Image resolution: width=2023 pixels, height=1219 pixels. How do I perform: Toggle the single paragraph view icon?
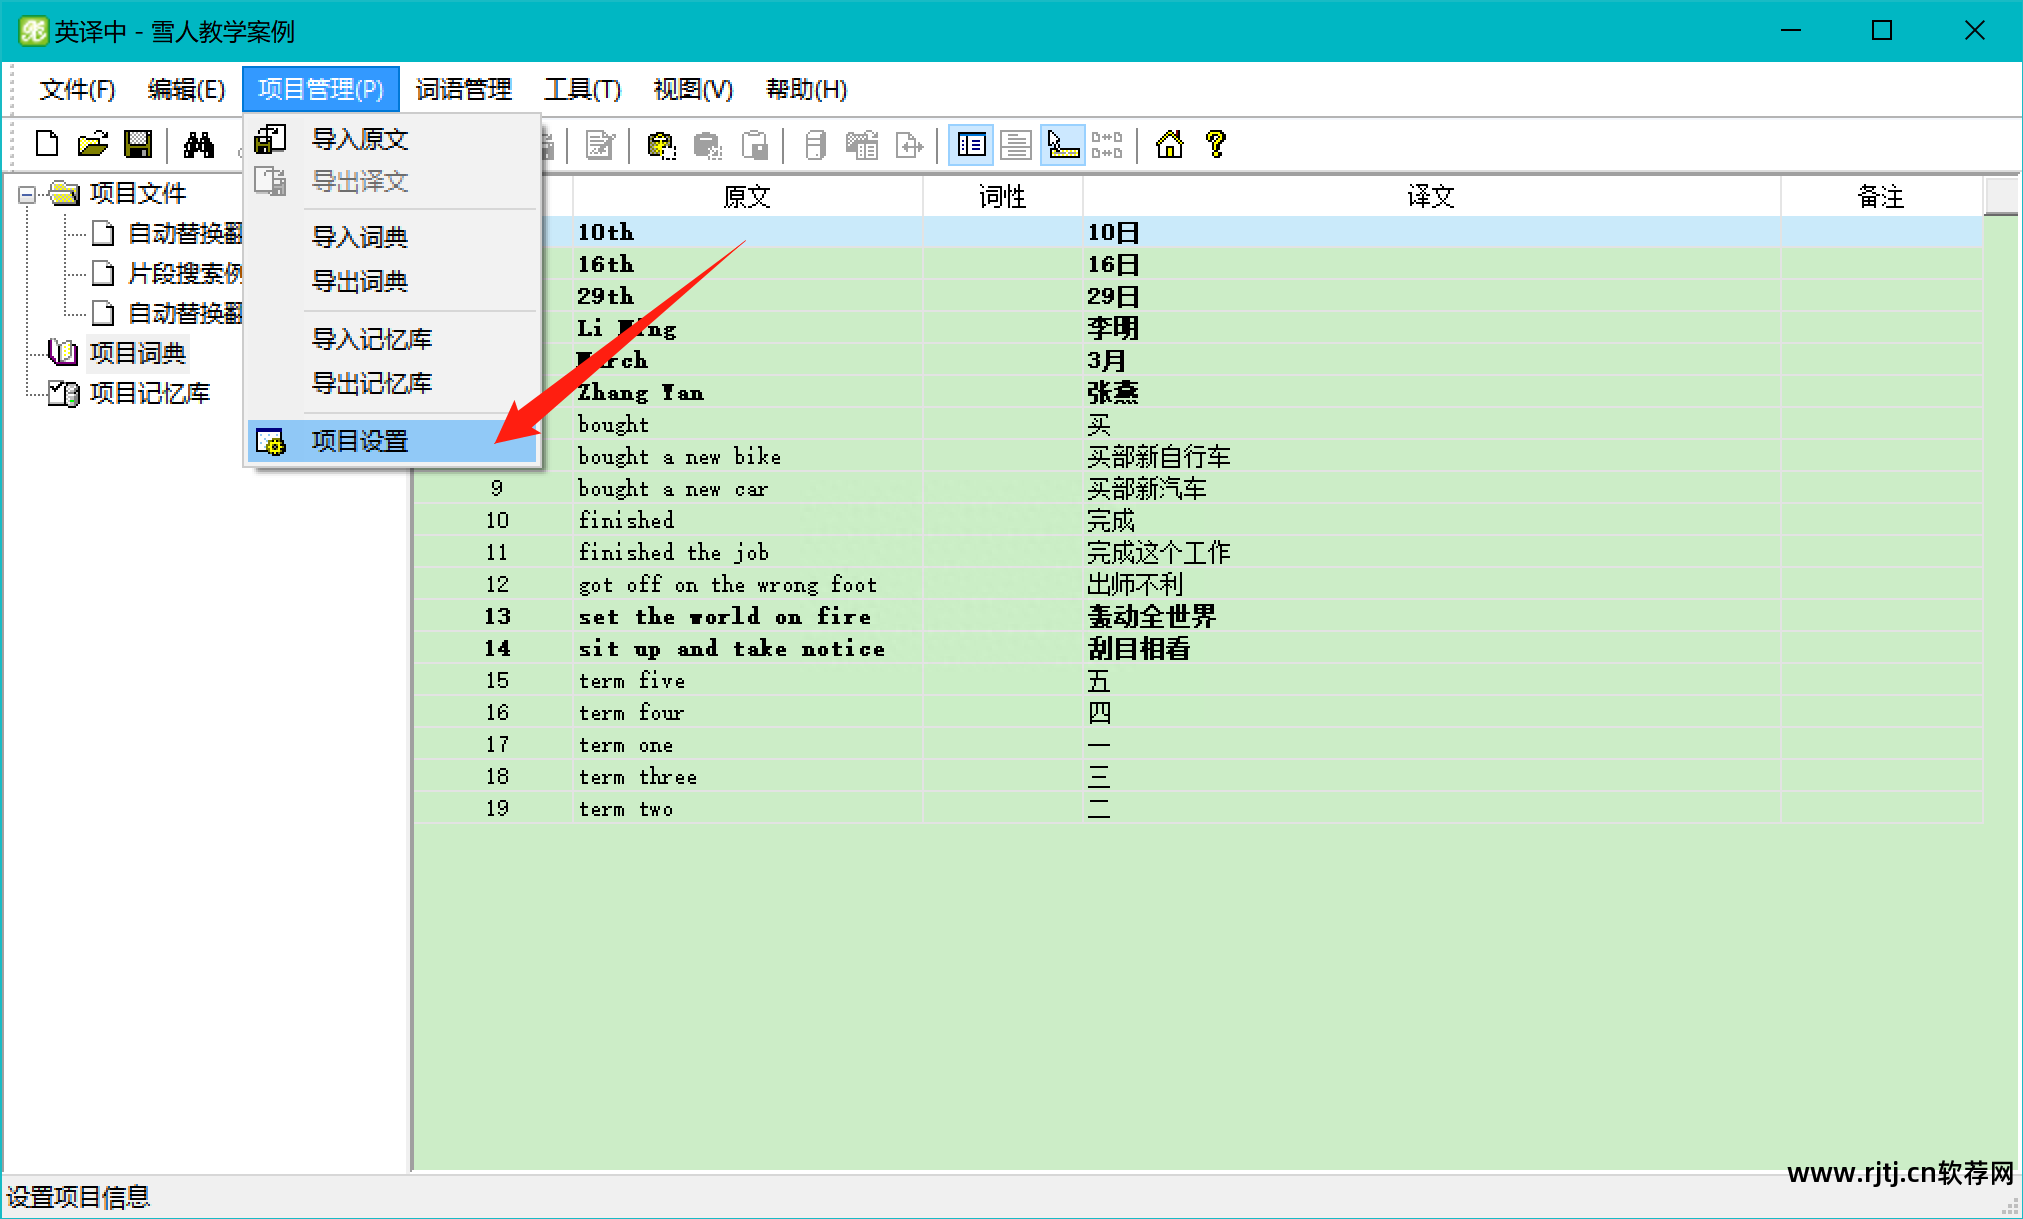pyautogui.click(x=1016, y=145)
